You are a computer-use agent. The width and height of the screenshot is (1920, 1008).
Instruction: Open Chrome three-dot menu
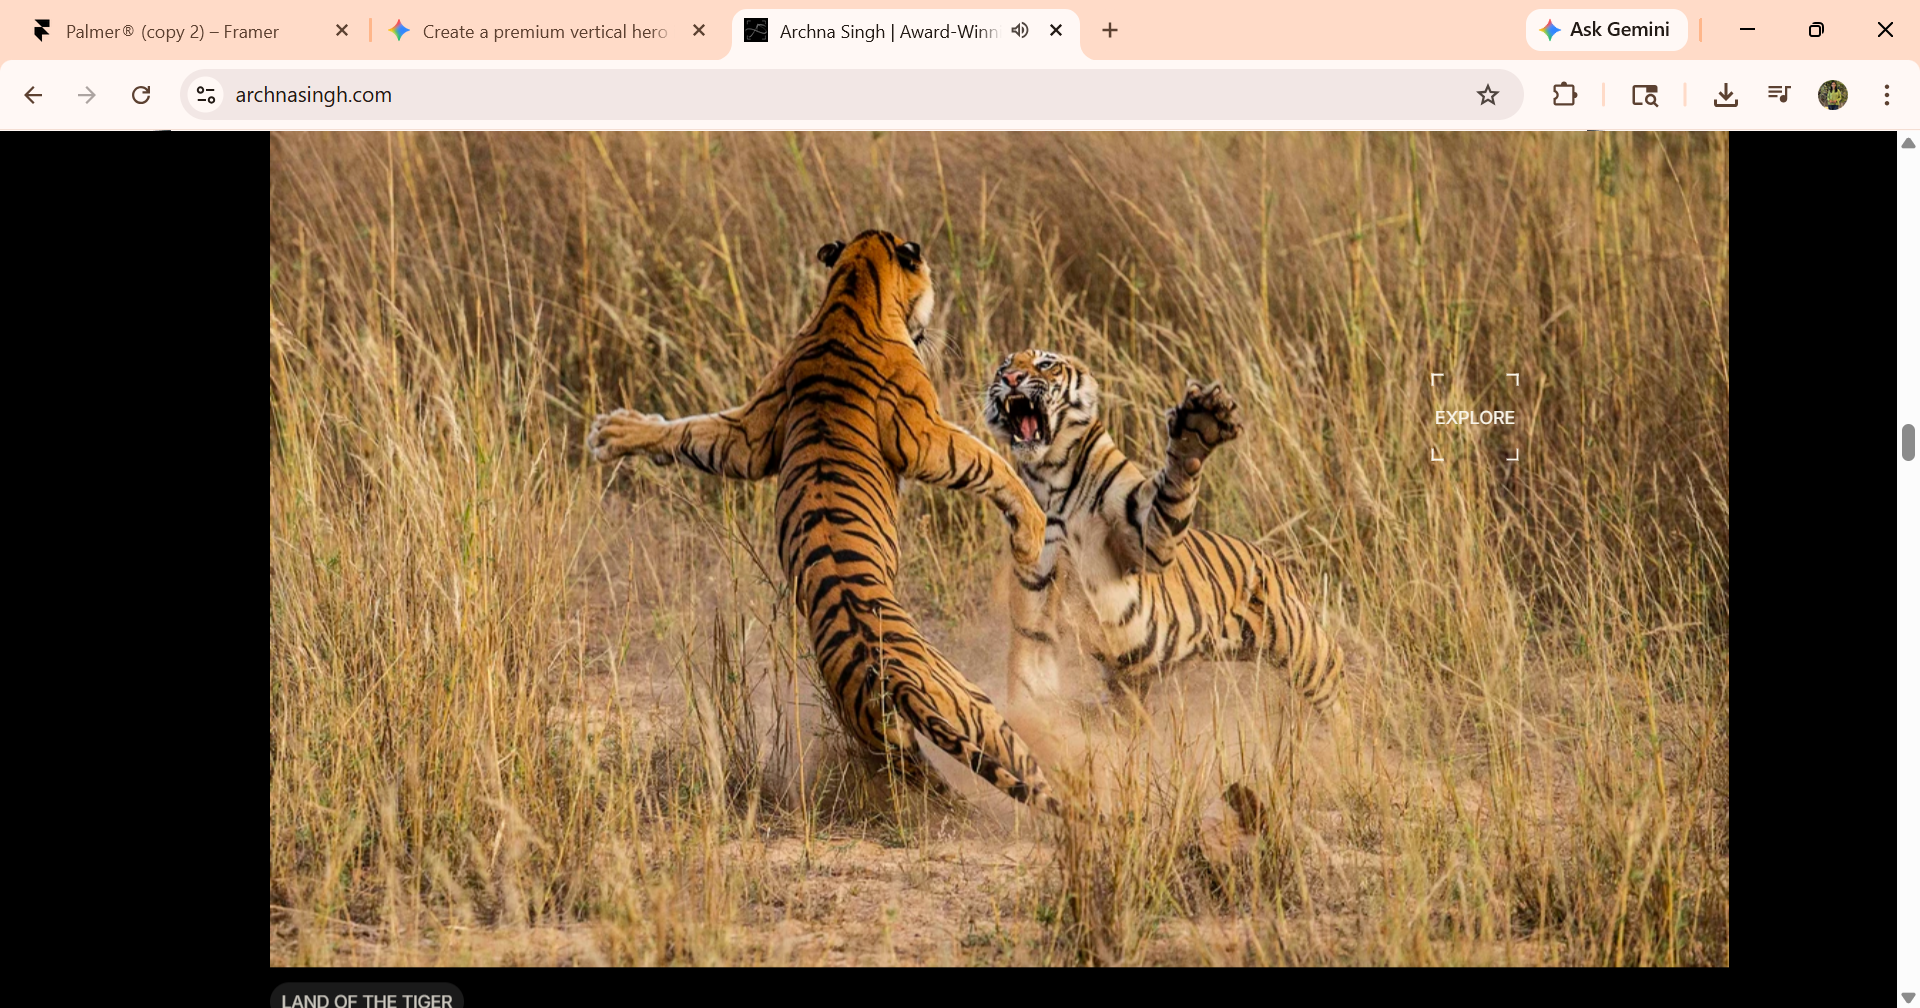(1887, 95)
